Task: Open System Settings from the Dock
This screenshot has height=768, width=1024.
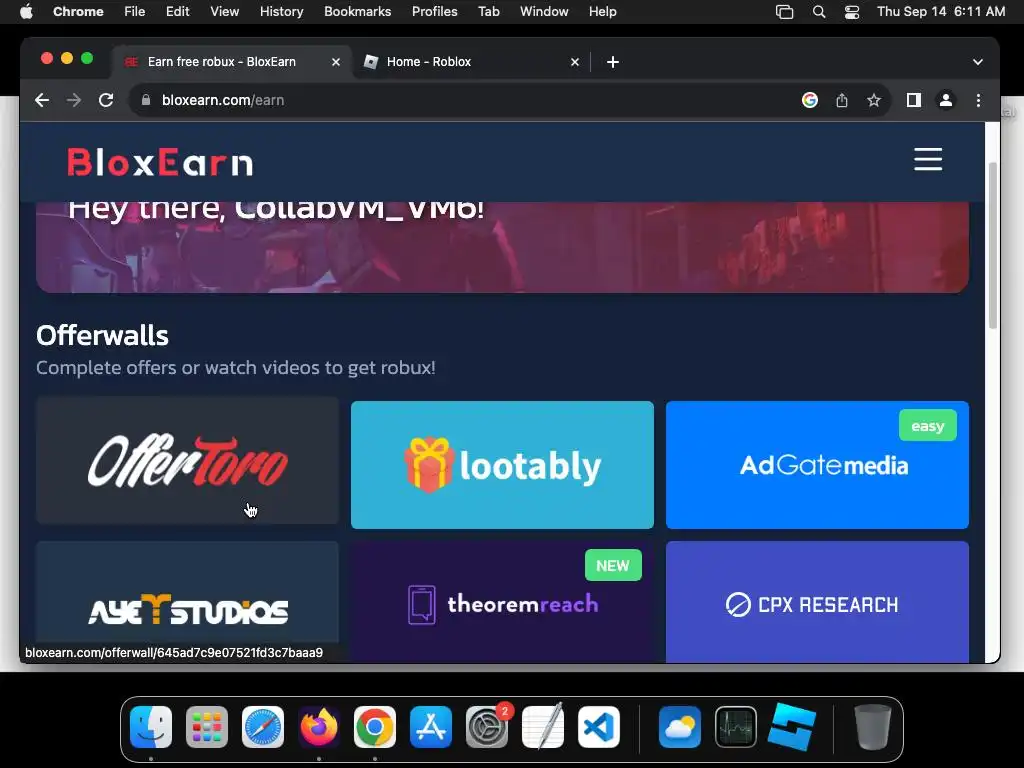Action: 487,726
